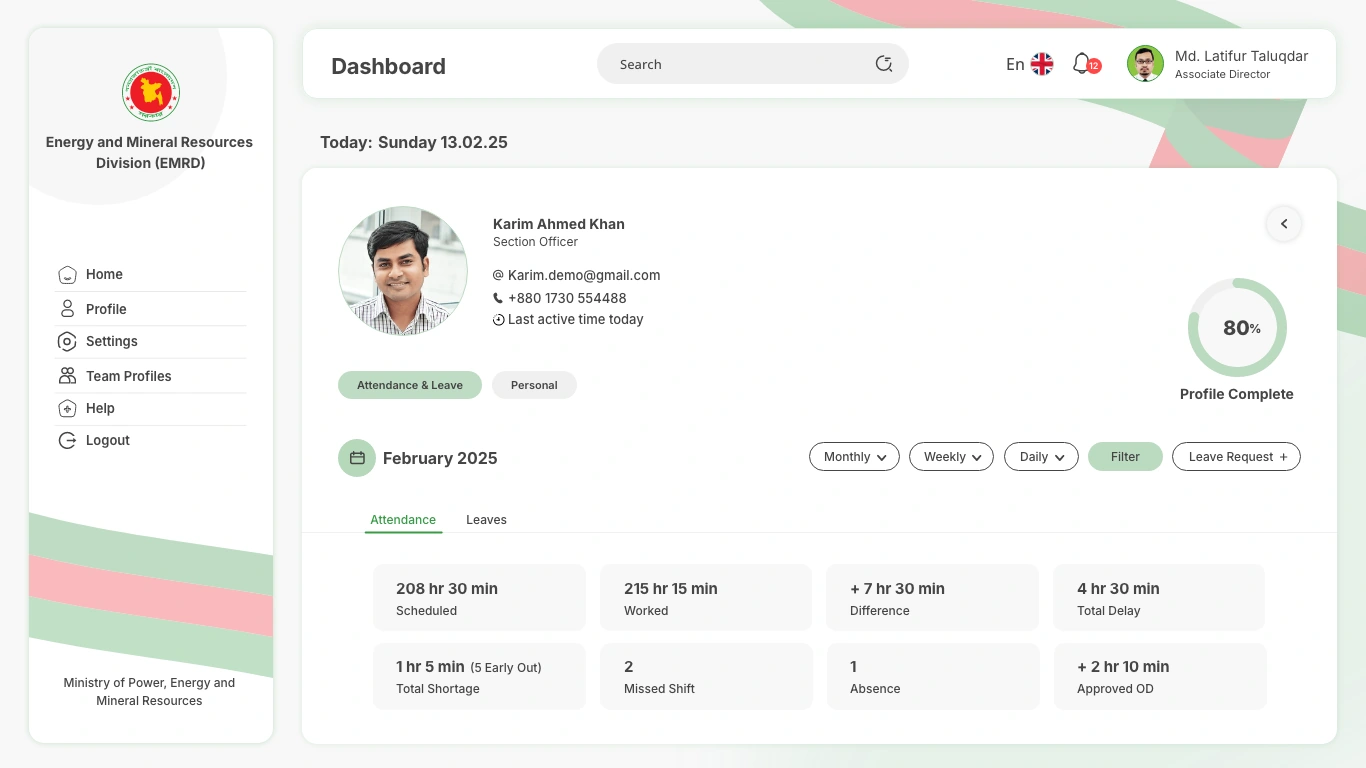Click the Leave Request + button

point(1236,457)
